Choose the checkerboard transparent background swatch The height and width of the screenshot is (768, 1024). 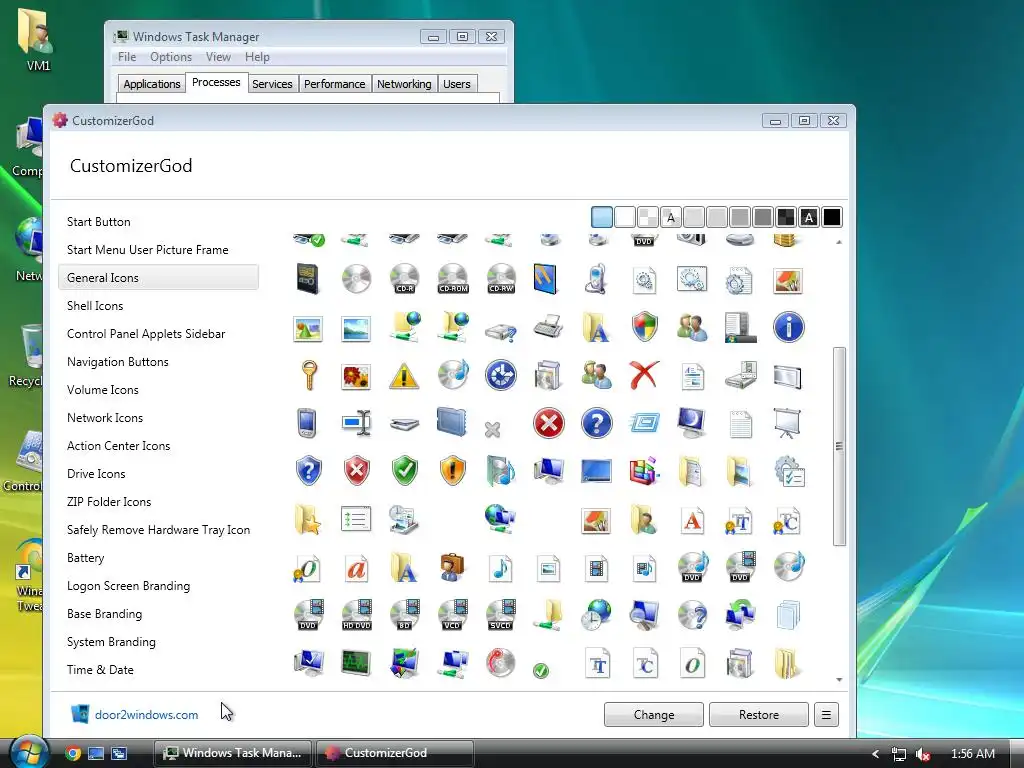(648, 217)
